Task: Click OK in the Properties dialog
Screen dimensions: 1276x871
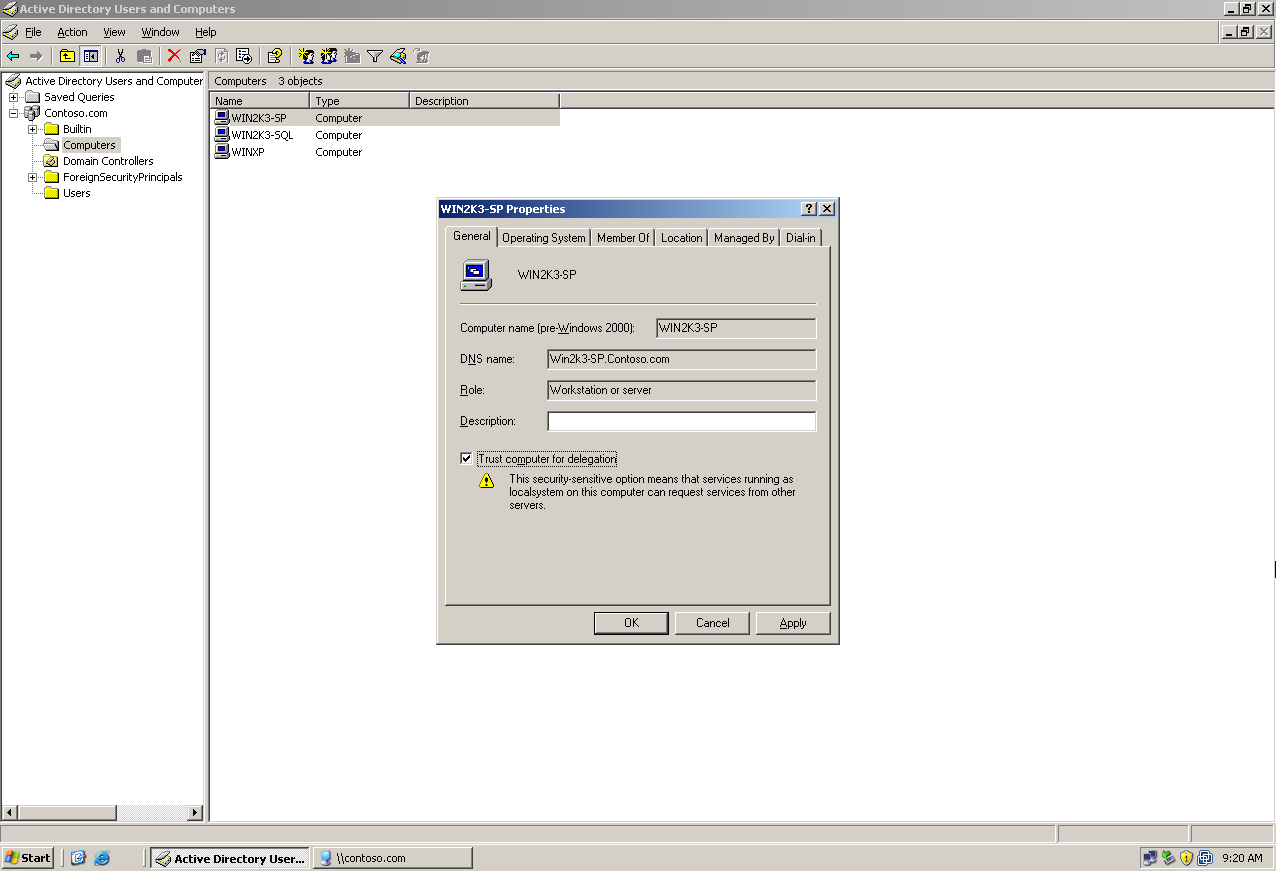Action: point(631,623)
